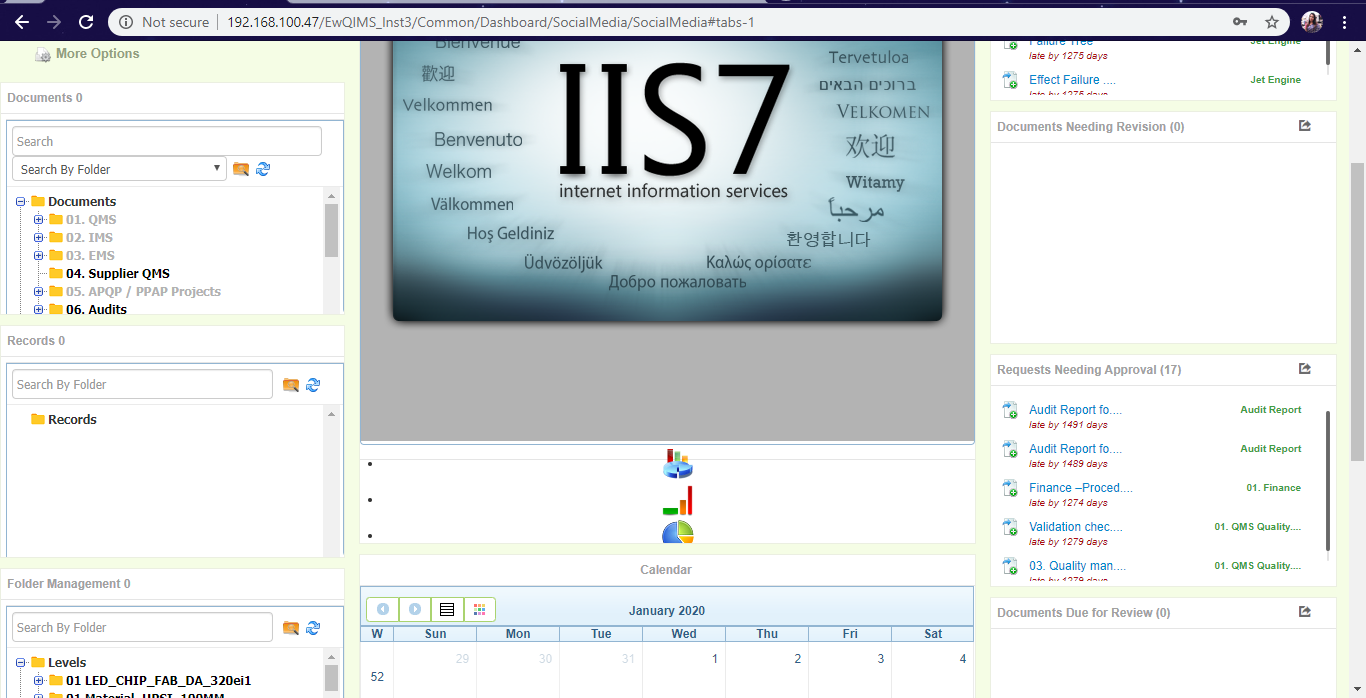This screenshot has width=1366, height=698.
Task: Open the Finance –Proced.... request link
Action: (x=1081, y=488)
